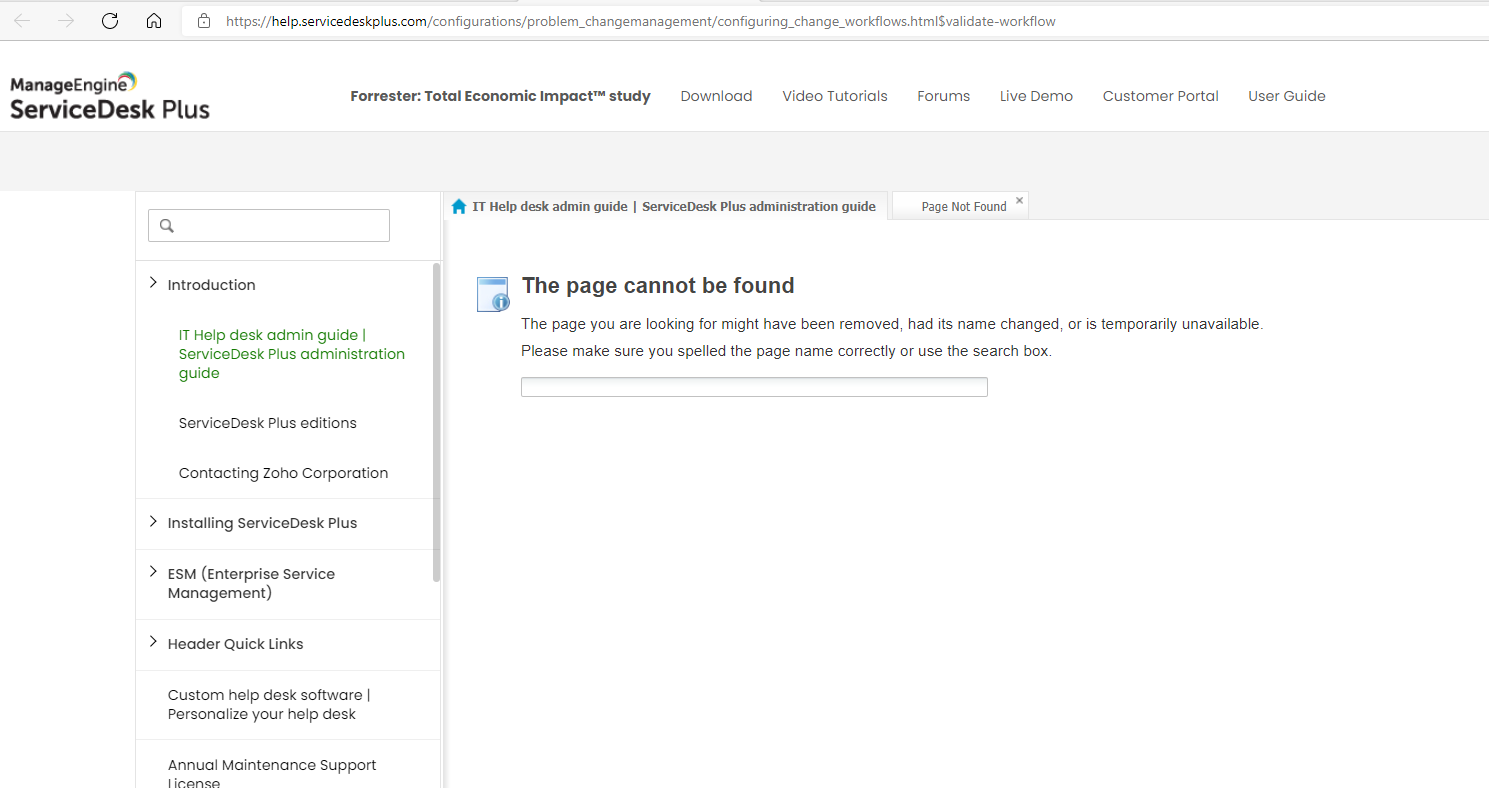Open Custom help desk software topic
This screenshot has width=1489, height=788.
pos(269,704)
